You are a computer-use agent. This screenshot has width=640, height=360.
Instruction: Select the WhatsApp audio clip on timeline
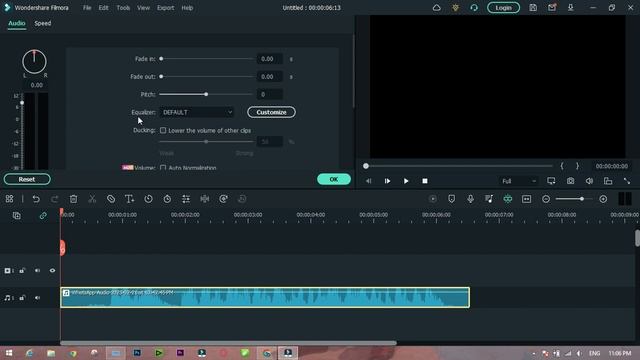[x=265, y=298]
